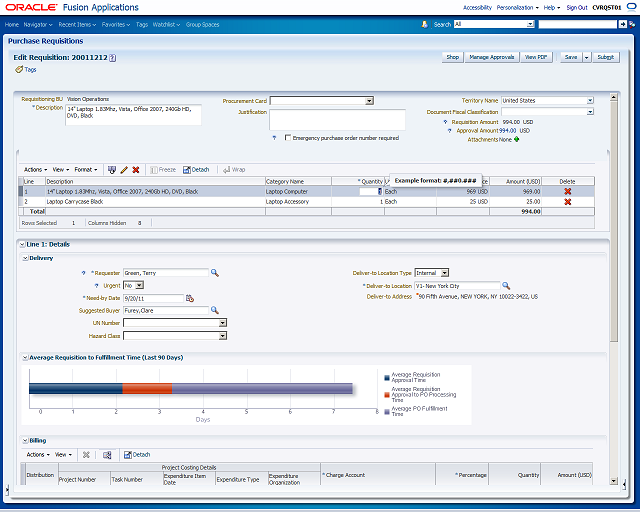Open Watchlist menu
Image resolution: width=640 pixels, height=512 pixels.
coord(167,25)
